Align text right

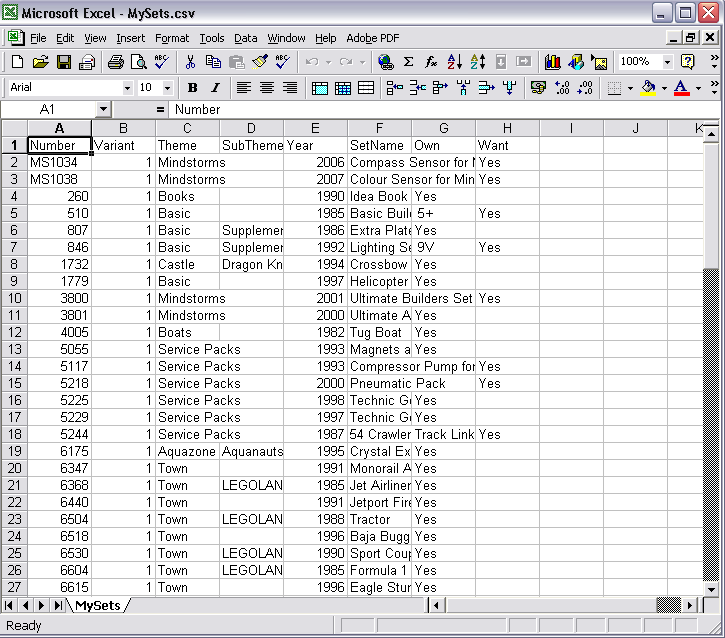click(290, 87)
